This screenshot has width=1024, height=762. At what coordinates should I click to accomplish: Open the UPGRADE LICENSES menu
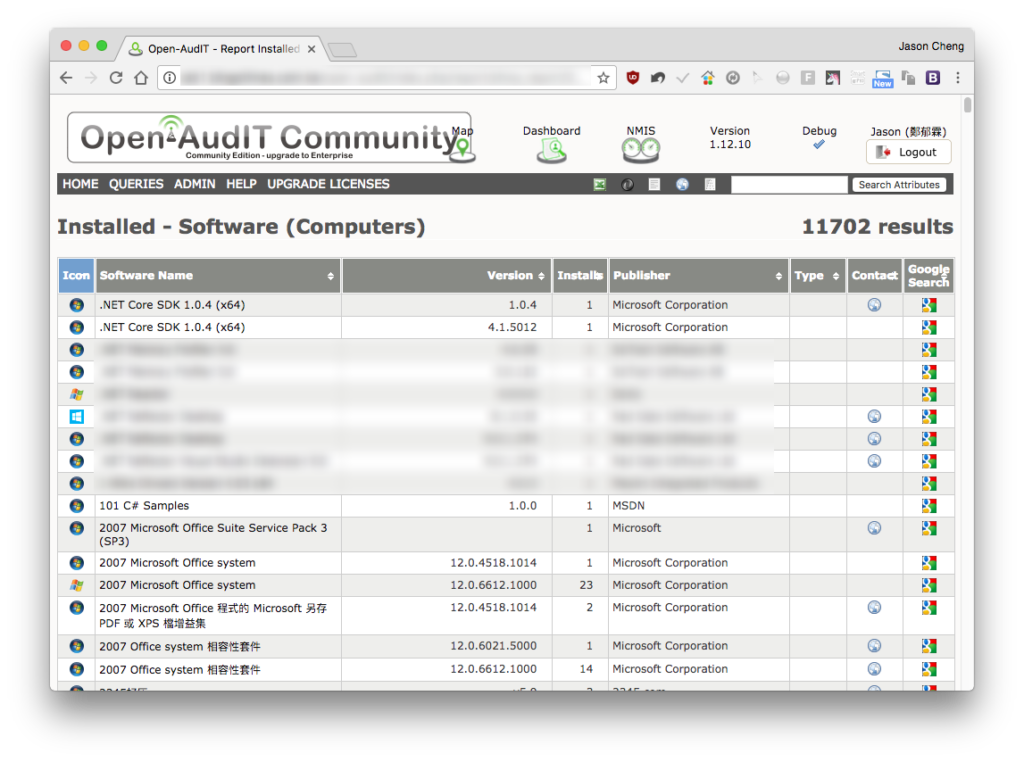328,184
